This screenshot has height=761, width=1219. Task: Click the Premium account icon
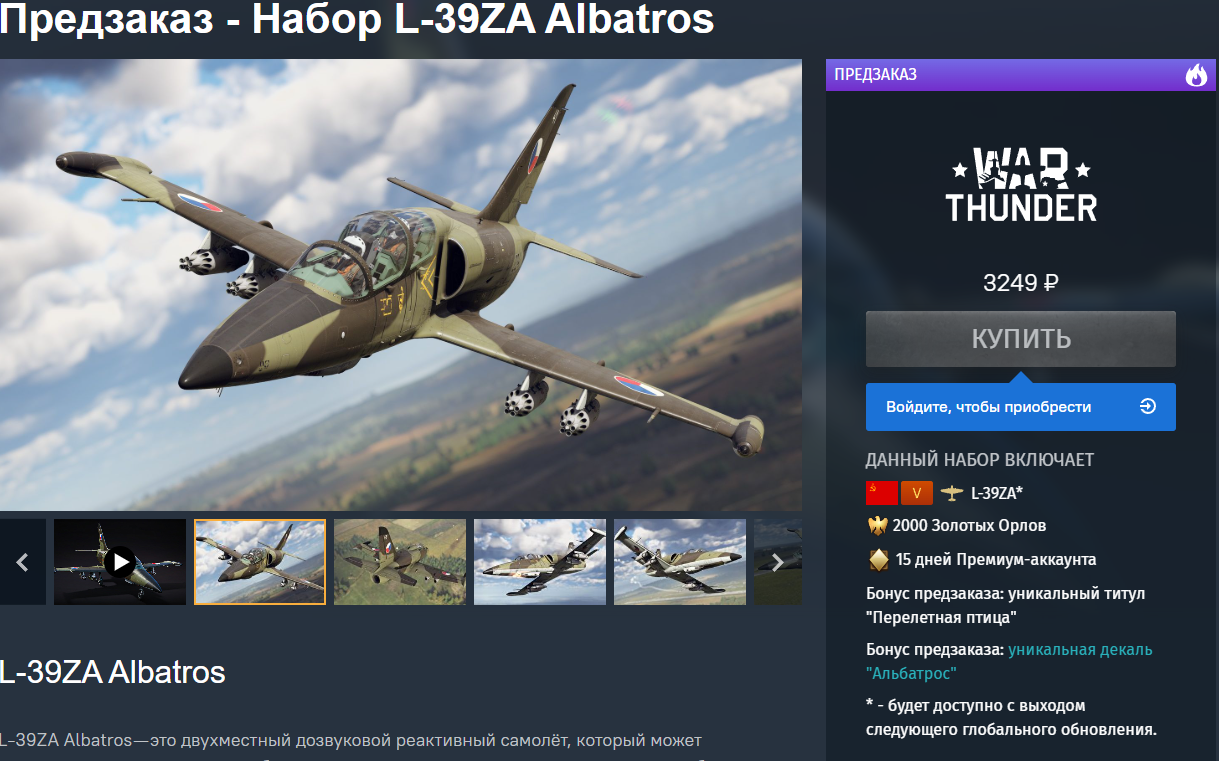pyautogui.click(x=878, y=559)
